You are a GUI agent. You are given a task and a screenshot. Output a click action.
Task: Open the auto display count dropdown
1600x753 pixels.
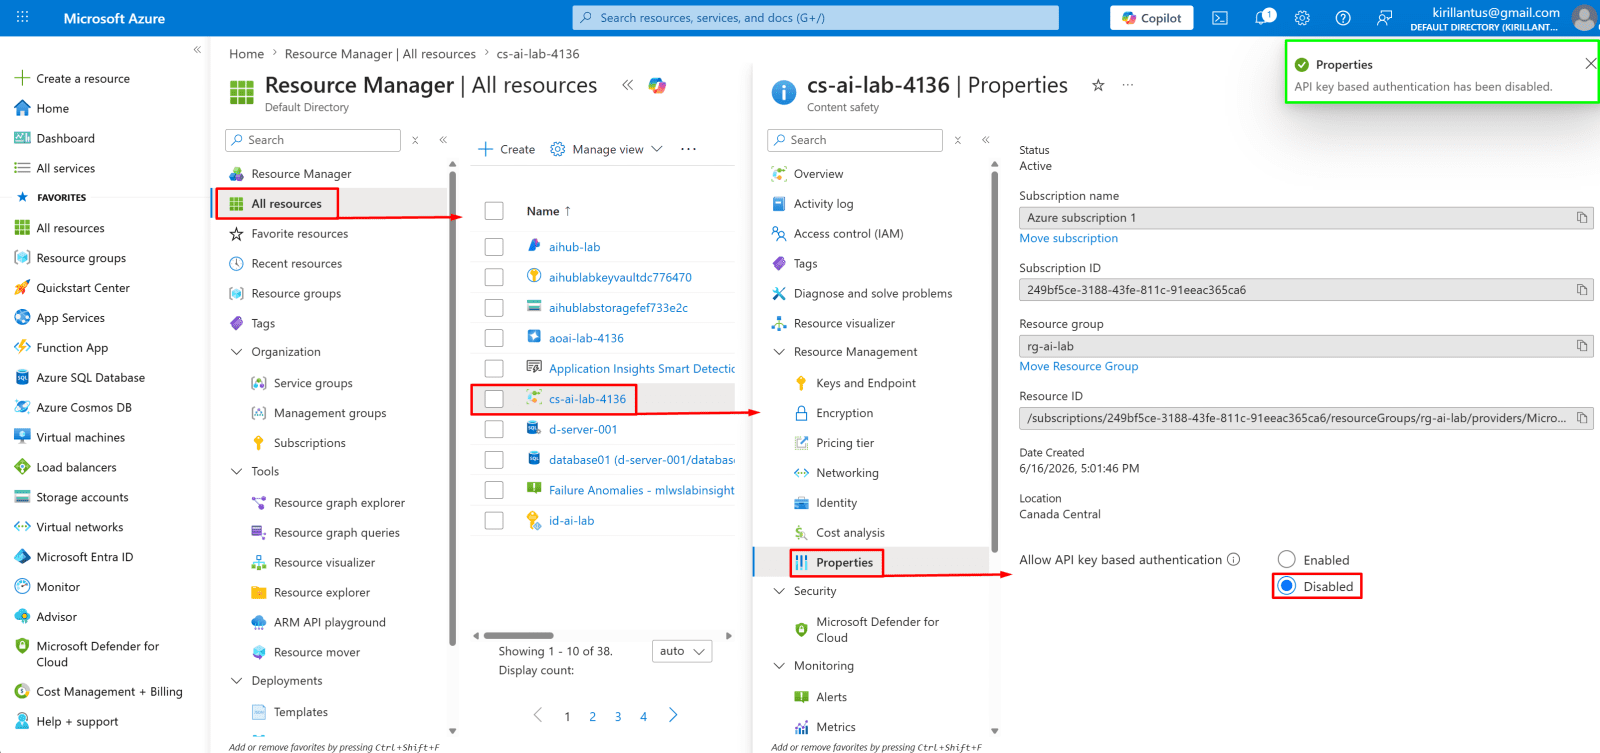tap(681, 651)
